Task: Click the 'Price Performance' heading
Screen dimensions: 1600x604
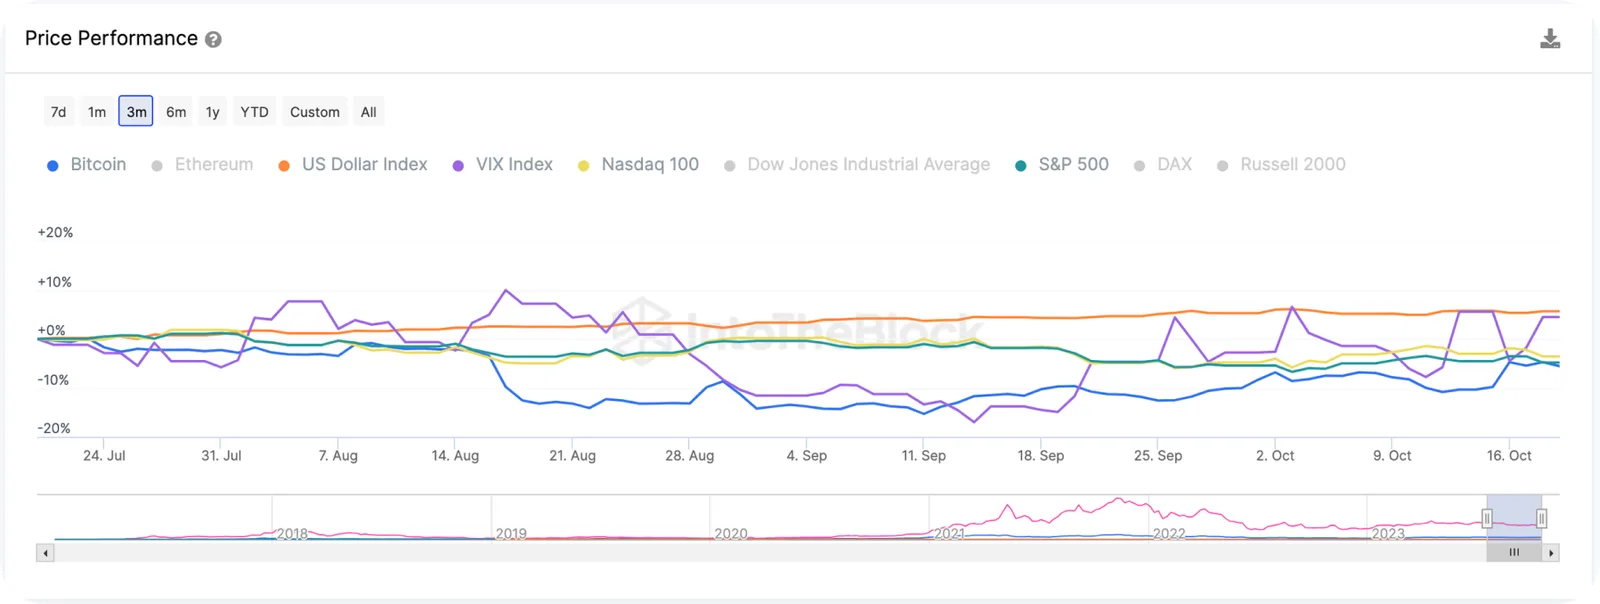Action: point(111,39)
